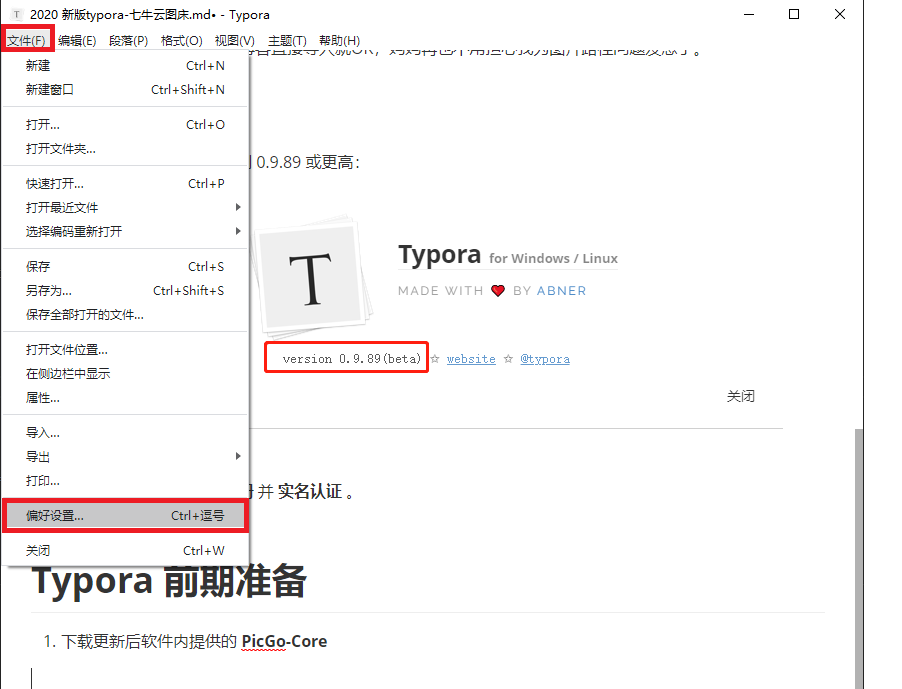Open the 文件(F) menu

click(x=26, y=40)
